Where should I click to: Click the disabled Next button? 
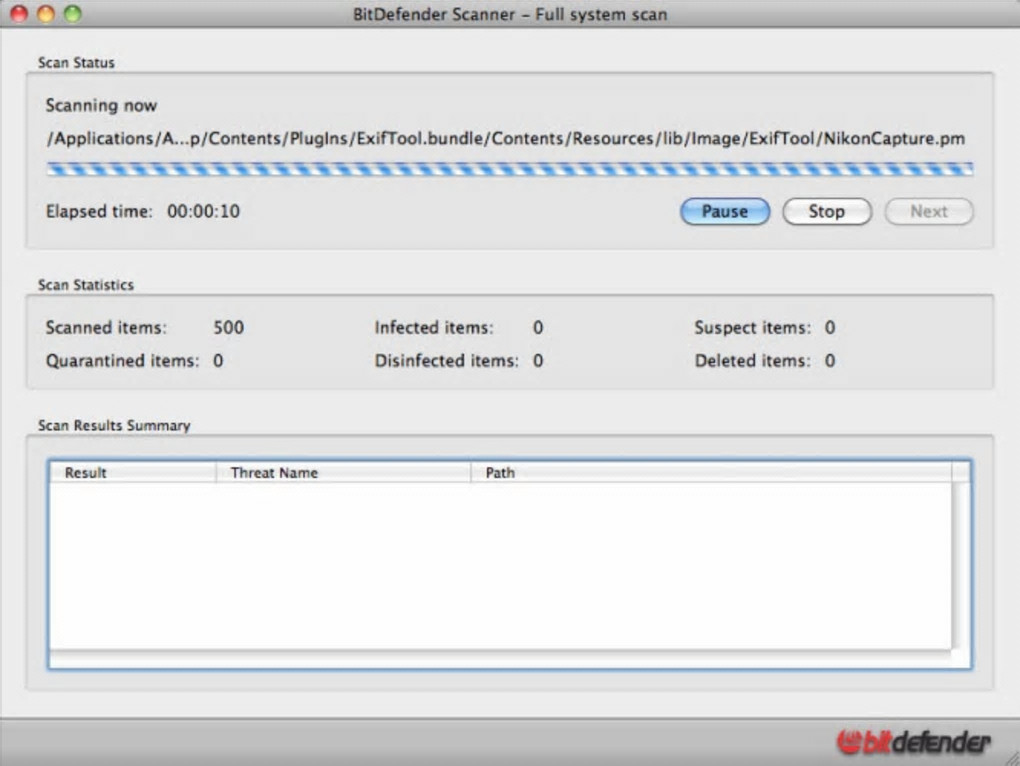tap(929, 211)
